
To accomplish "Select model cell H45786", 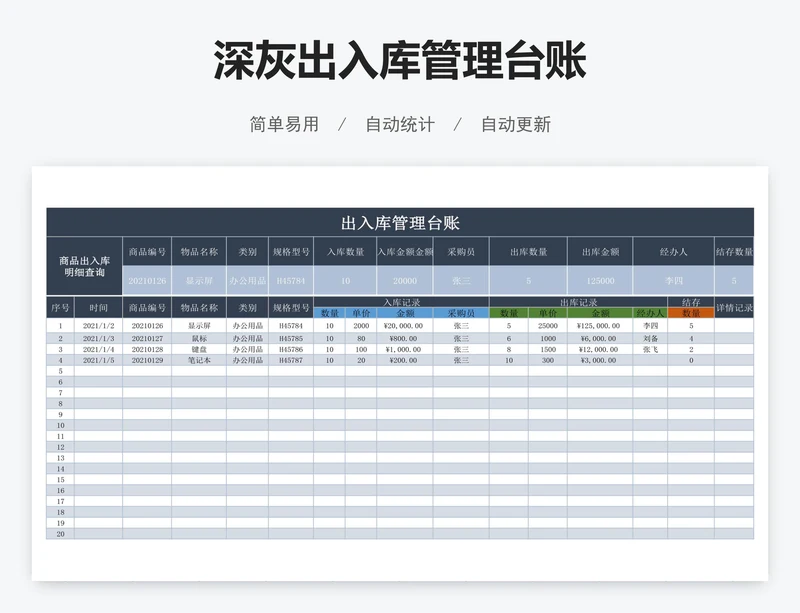I will point(291,349).
